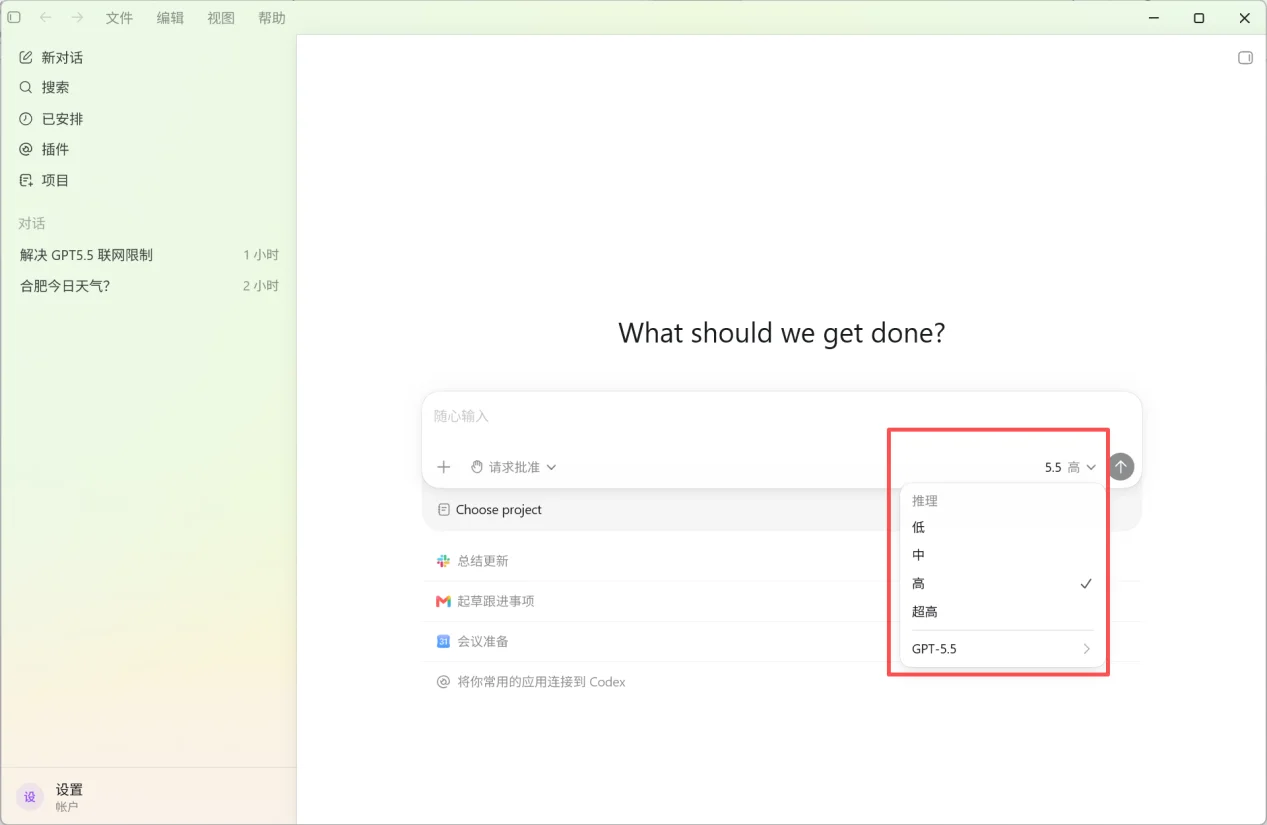This screenshot has width=1267, height=825.
Task: Click the send arrow button
Action: 1121,467
